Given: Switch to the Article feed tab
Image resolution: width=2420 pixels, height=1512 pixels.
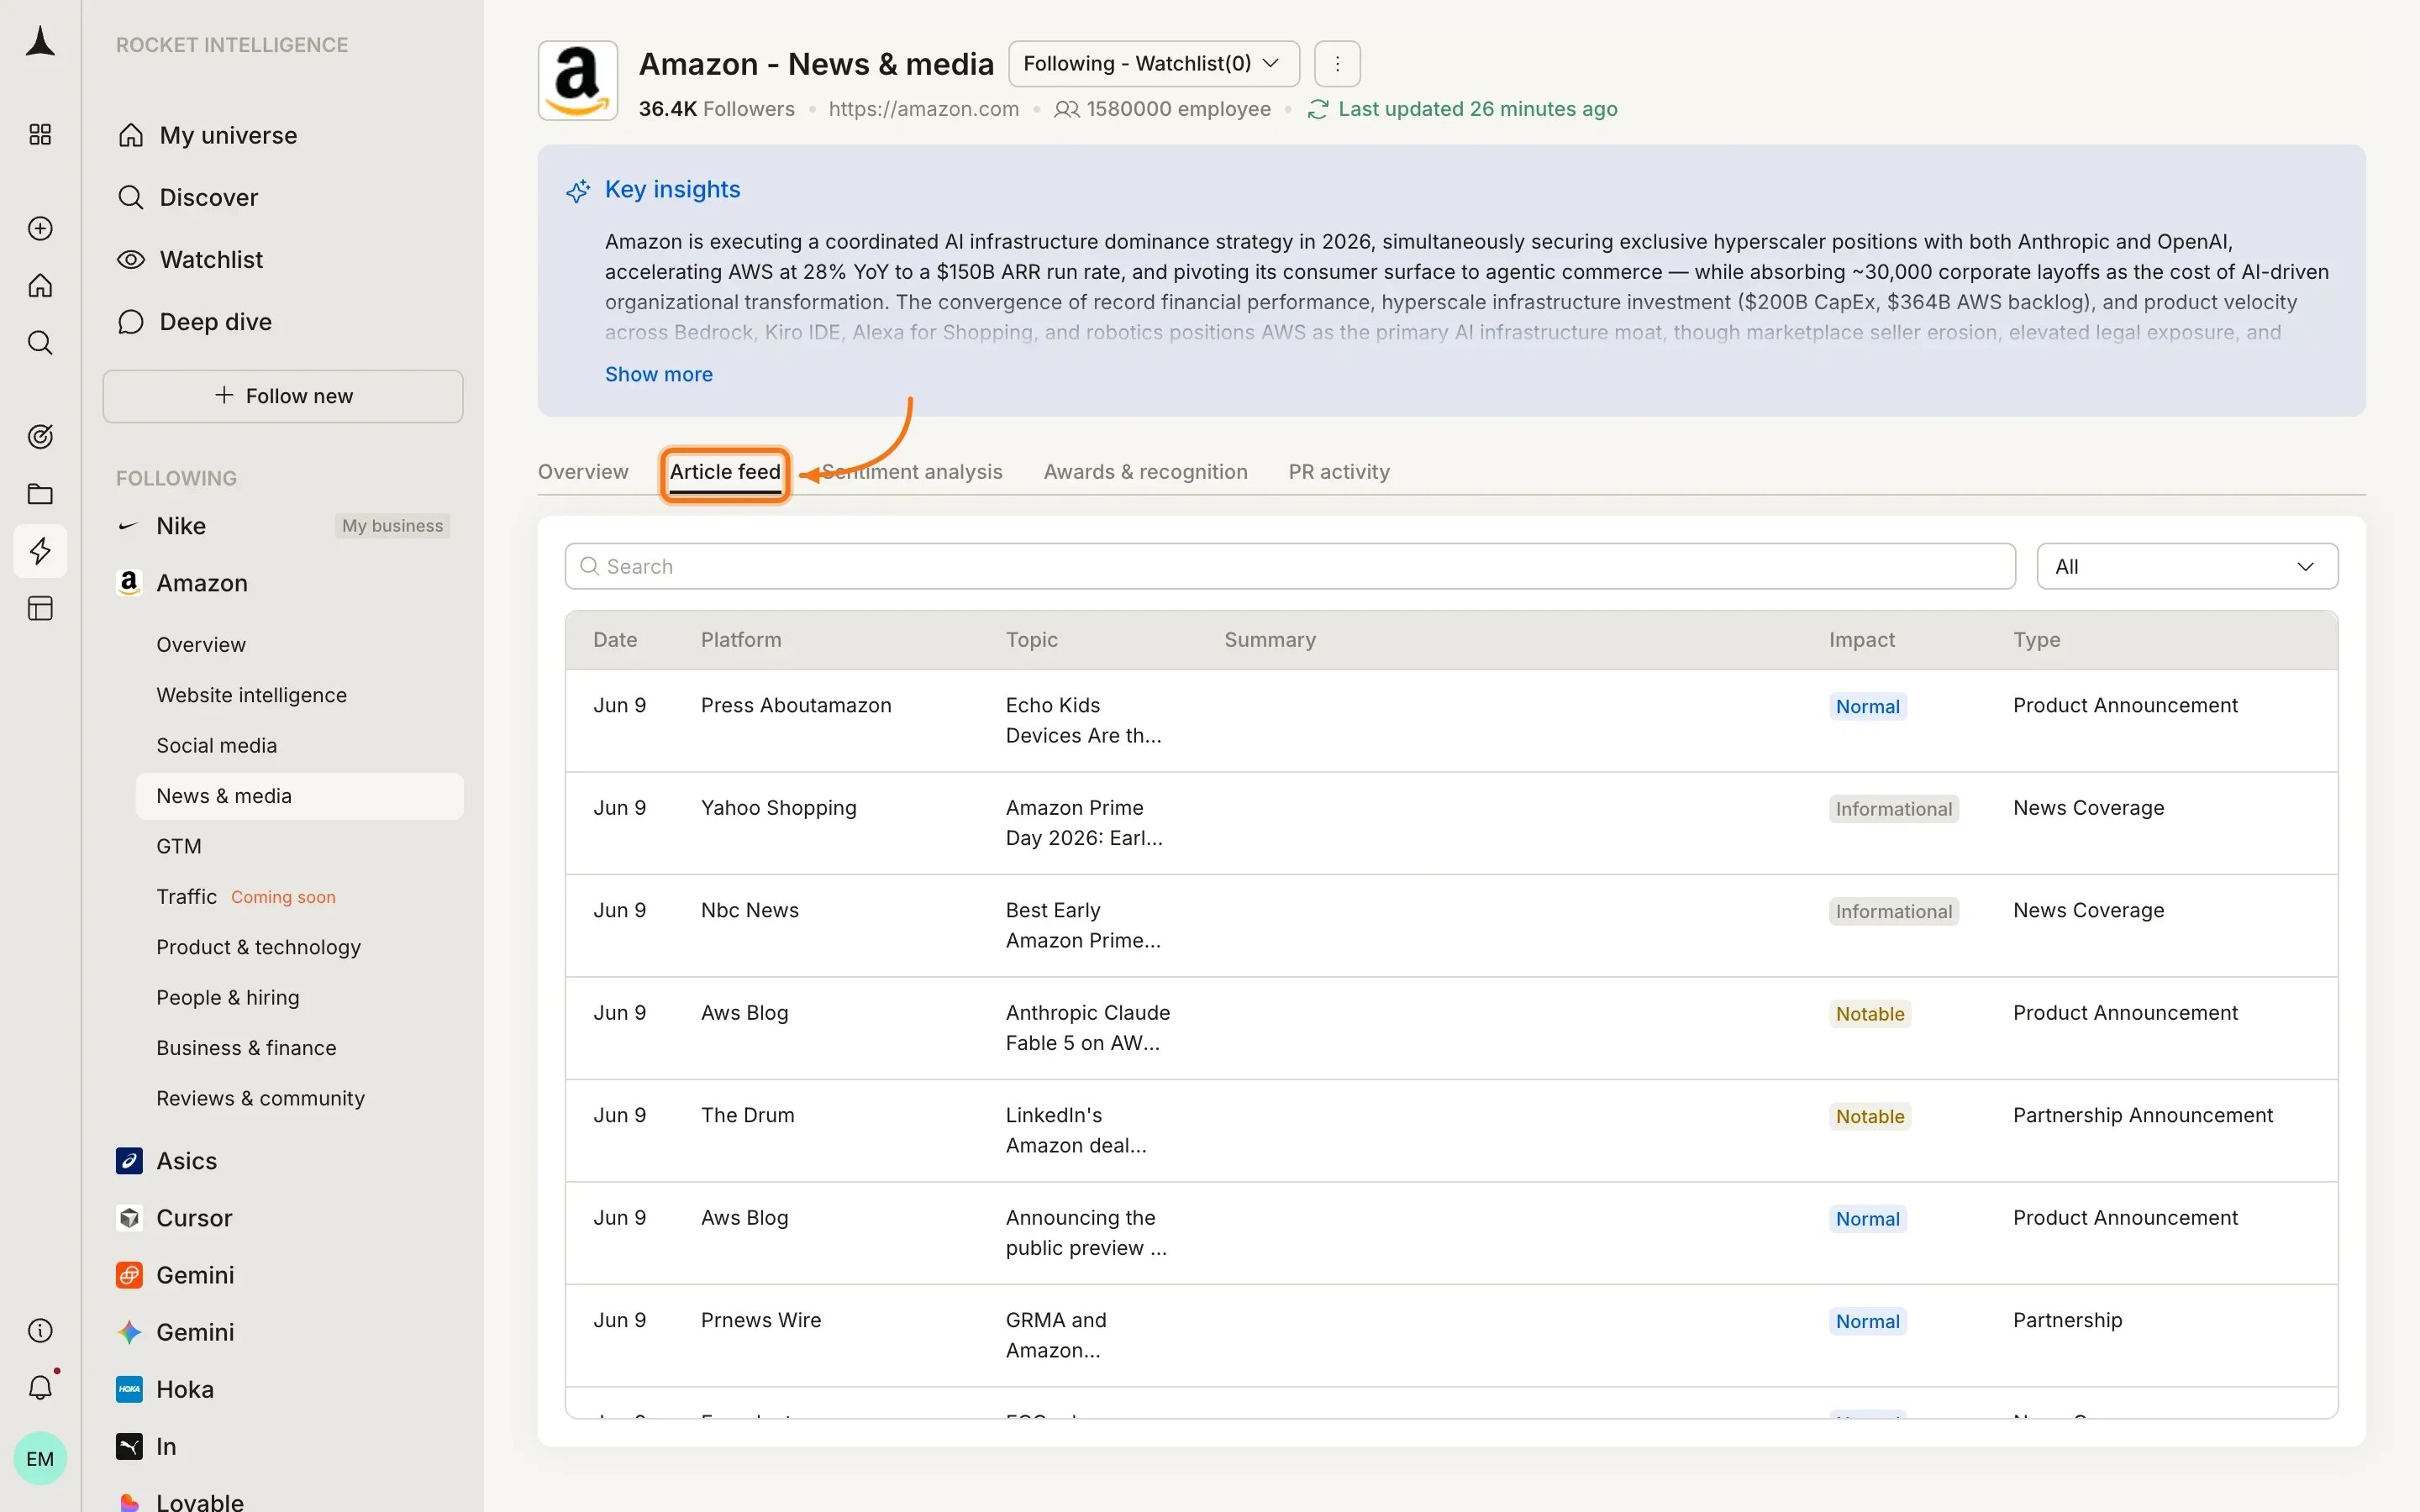Looking at the screenshot, I should [x=725, y=472].
